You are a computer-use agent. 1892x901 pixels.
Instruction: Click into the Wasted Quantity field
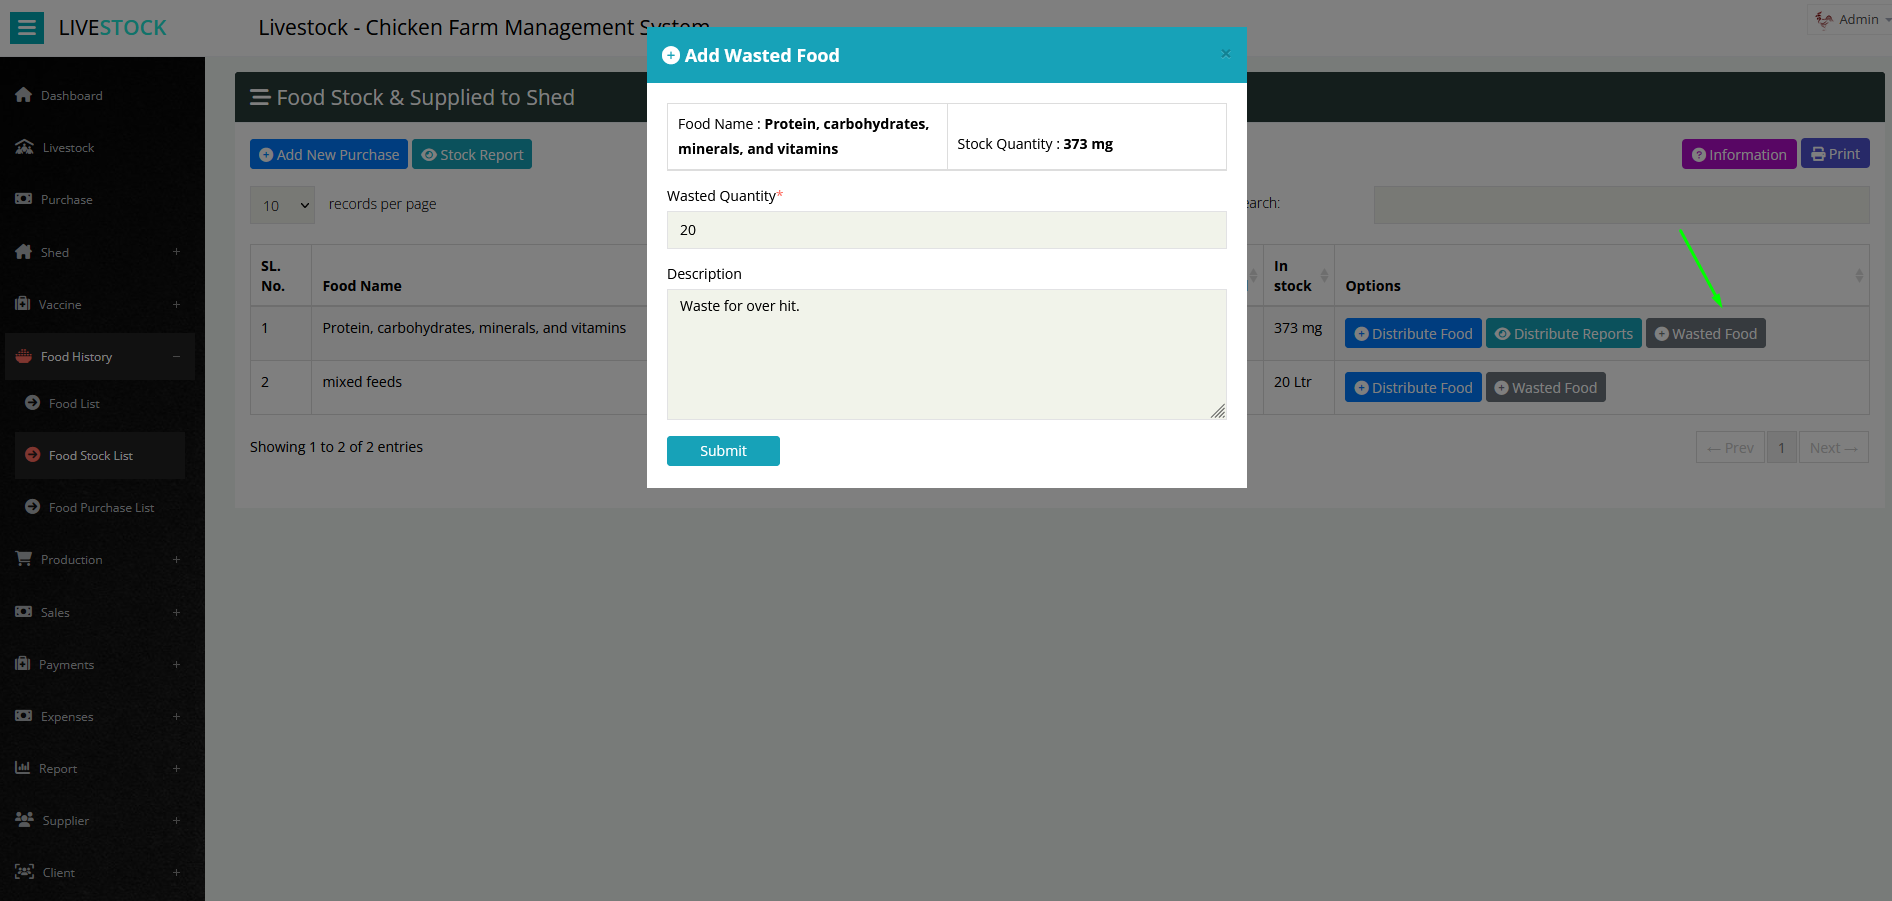(x=946, y=230)
